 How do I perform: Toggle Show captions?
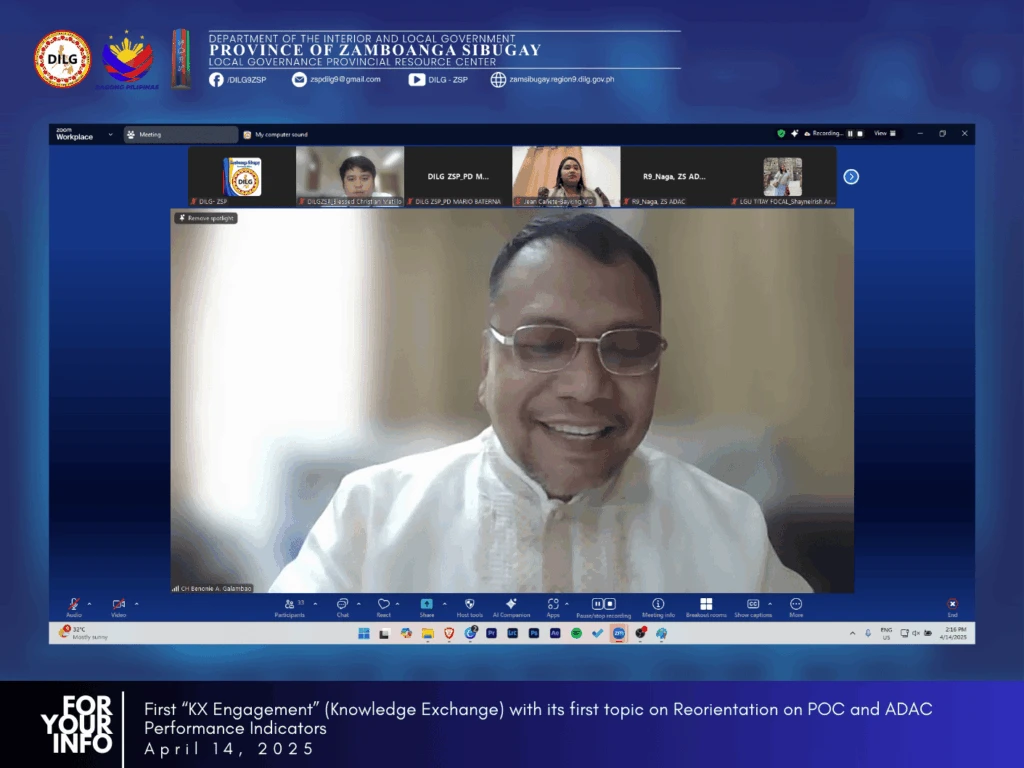[753, 607]
